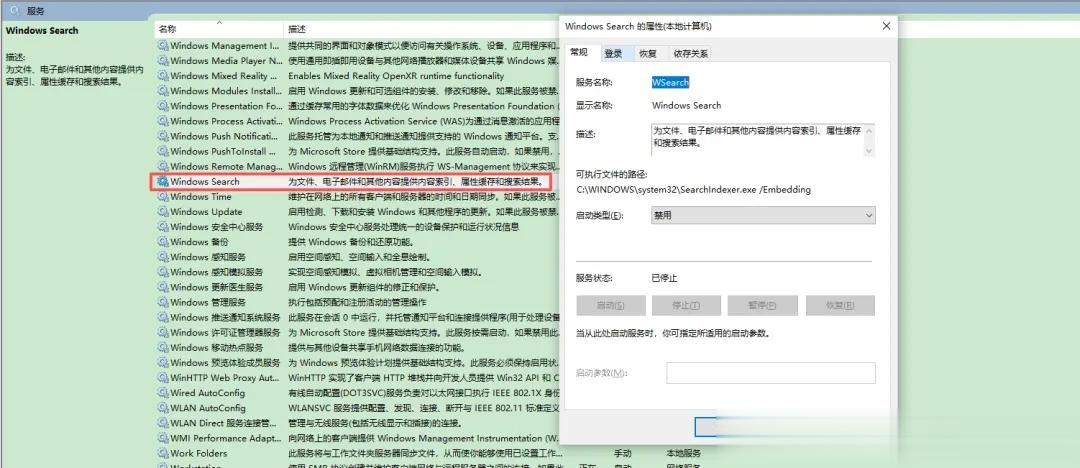Sort by the 名称 column header
Image resolution: width=1080 pixels, height=468 pixels.
[x=219, y=29]
